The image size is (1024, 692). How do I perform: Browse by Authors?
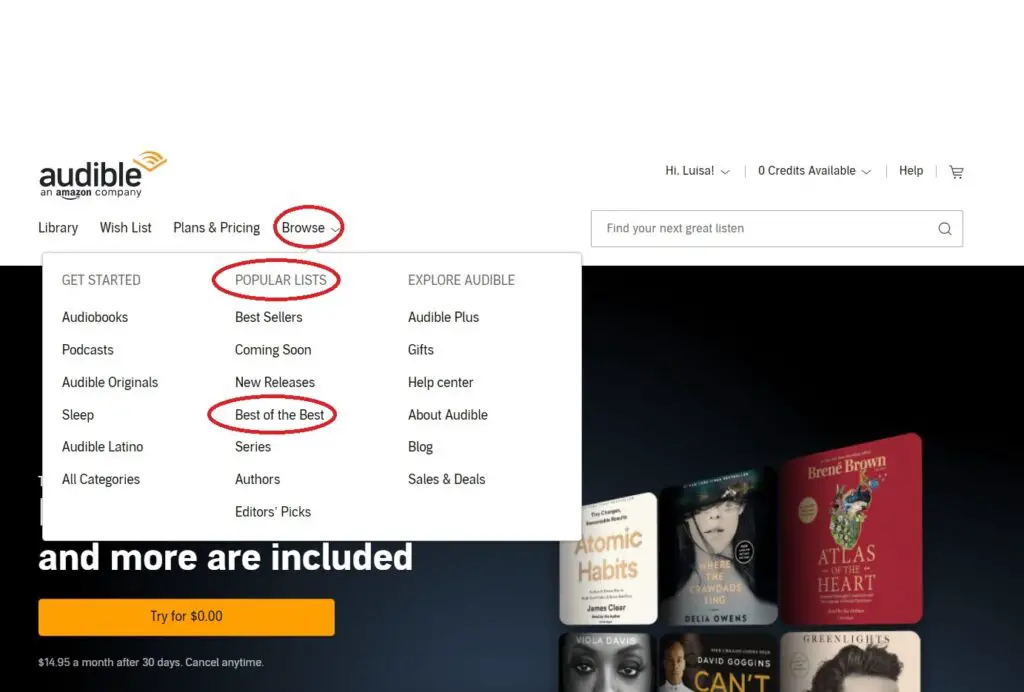(x=257, y=480)
